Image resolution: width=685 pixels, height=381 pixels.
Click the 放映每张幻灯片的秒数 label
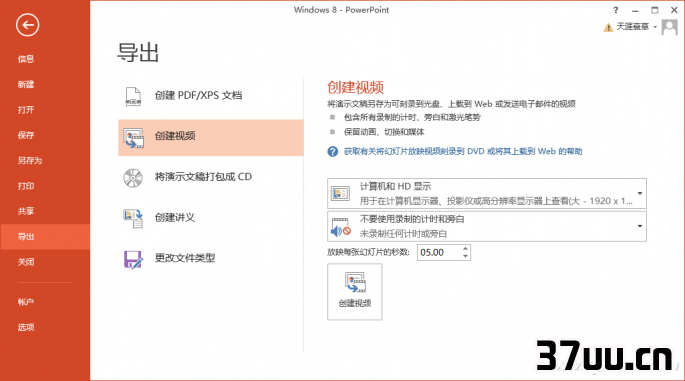(368, 253)
